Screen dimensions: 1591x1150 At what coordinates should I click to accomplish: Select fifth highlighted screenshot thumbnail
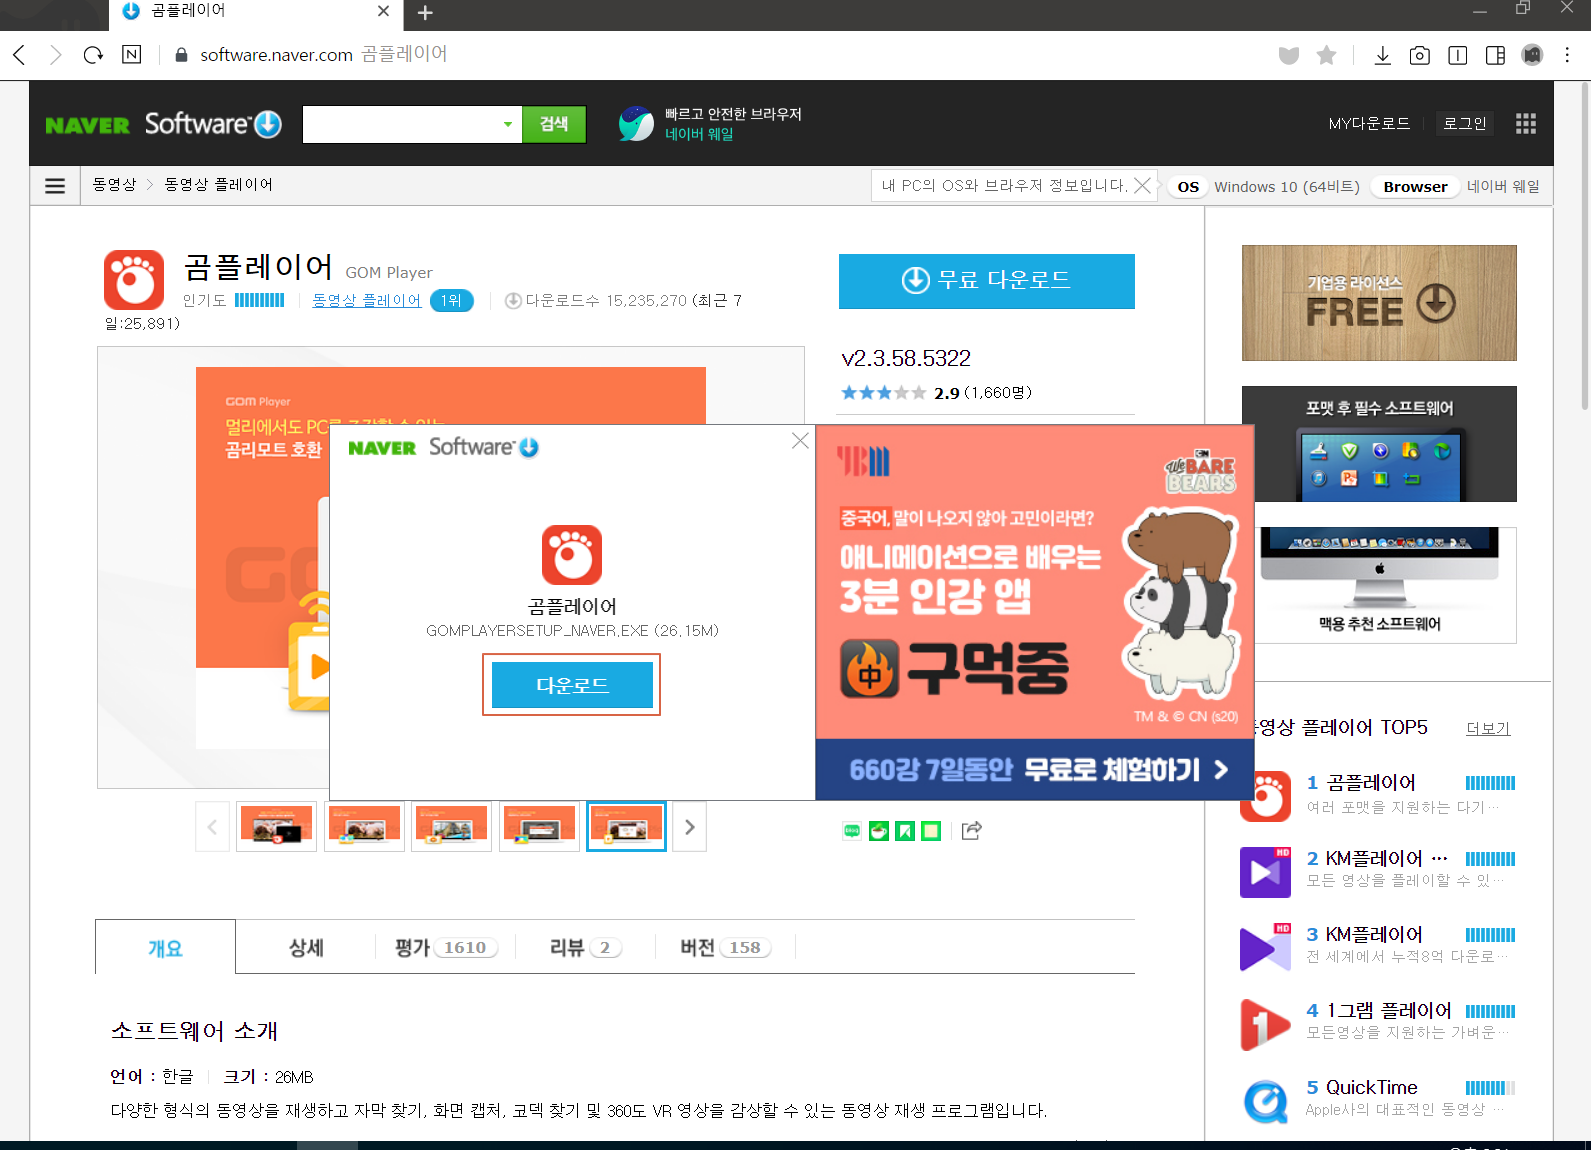click(626, 827)
